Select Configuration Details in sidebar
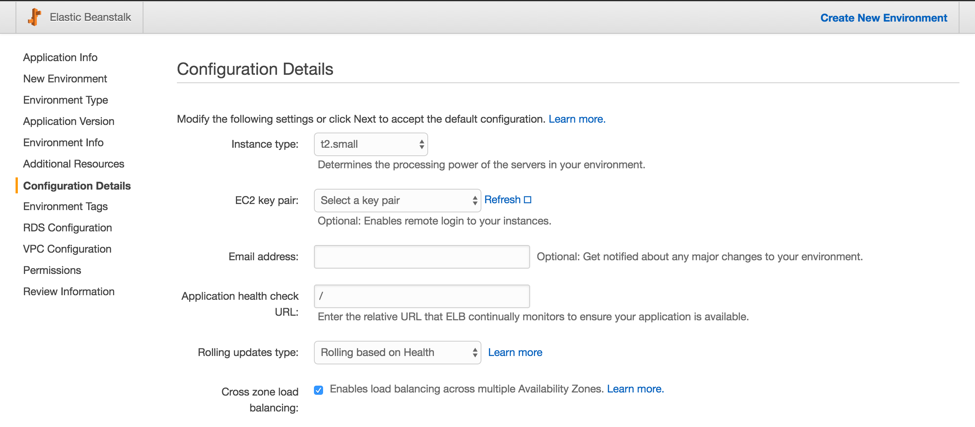 pos(77,186)
